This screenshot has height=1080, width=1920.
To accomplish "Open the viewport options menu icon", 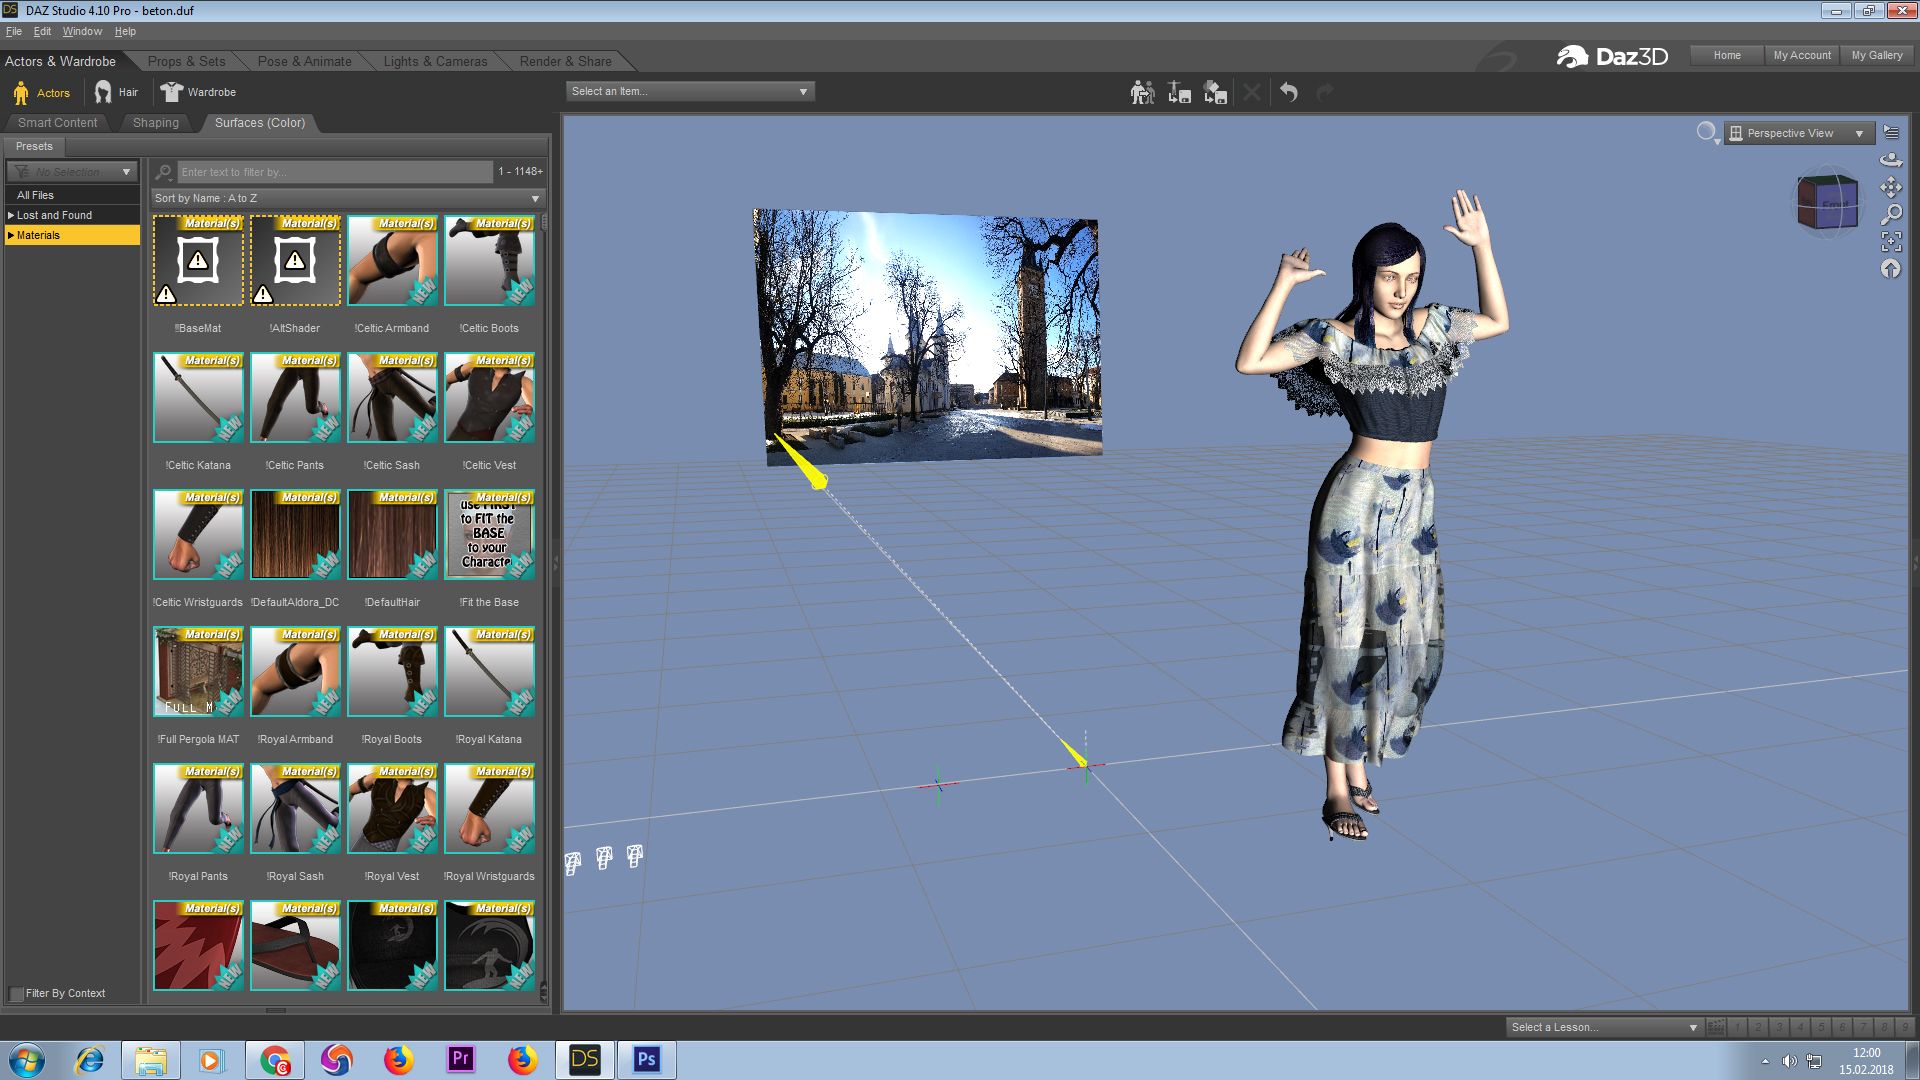I will click(x=1890, y=132).
